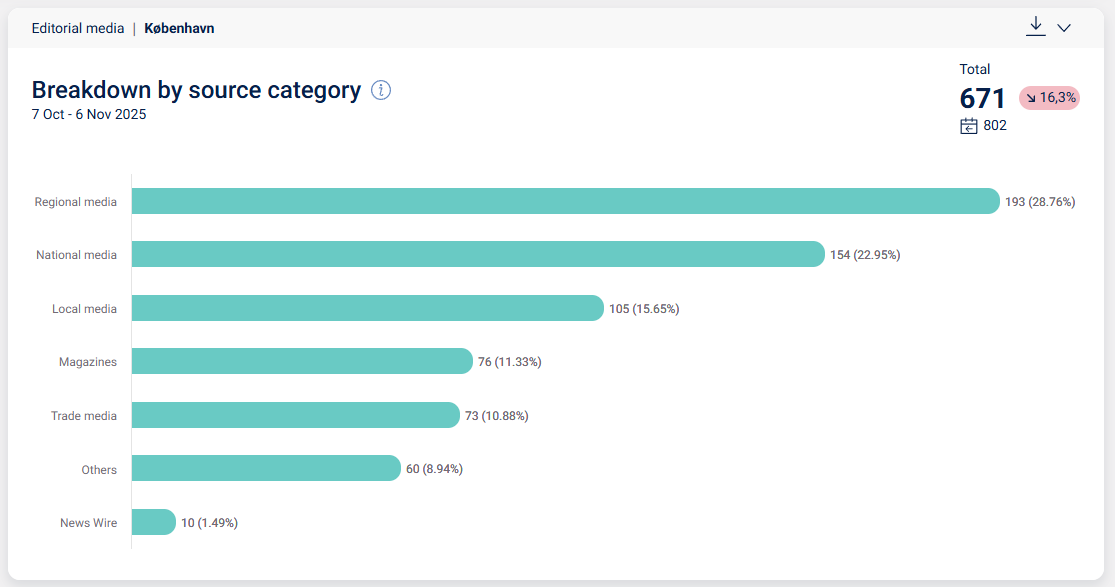Open the breakdown info tooltip icon
The width and height of the screenshot is (1115, 587).
(x=381, y=90)
